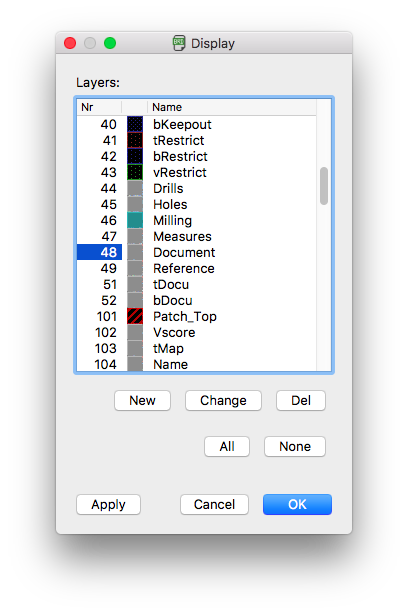408x614 pixels.
Task: Click the bKeepout layer color swatch
Action: [135, 124]
